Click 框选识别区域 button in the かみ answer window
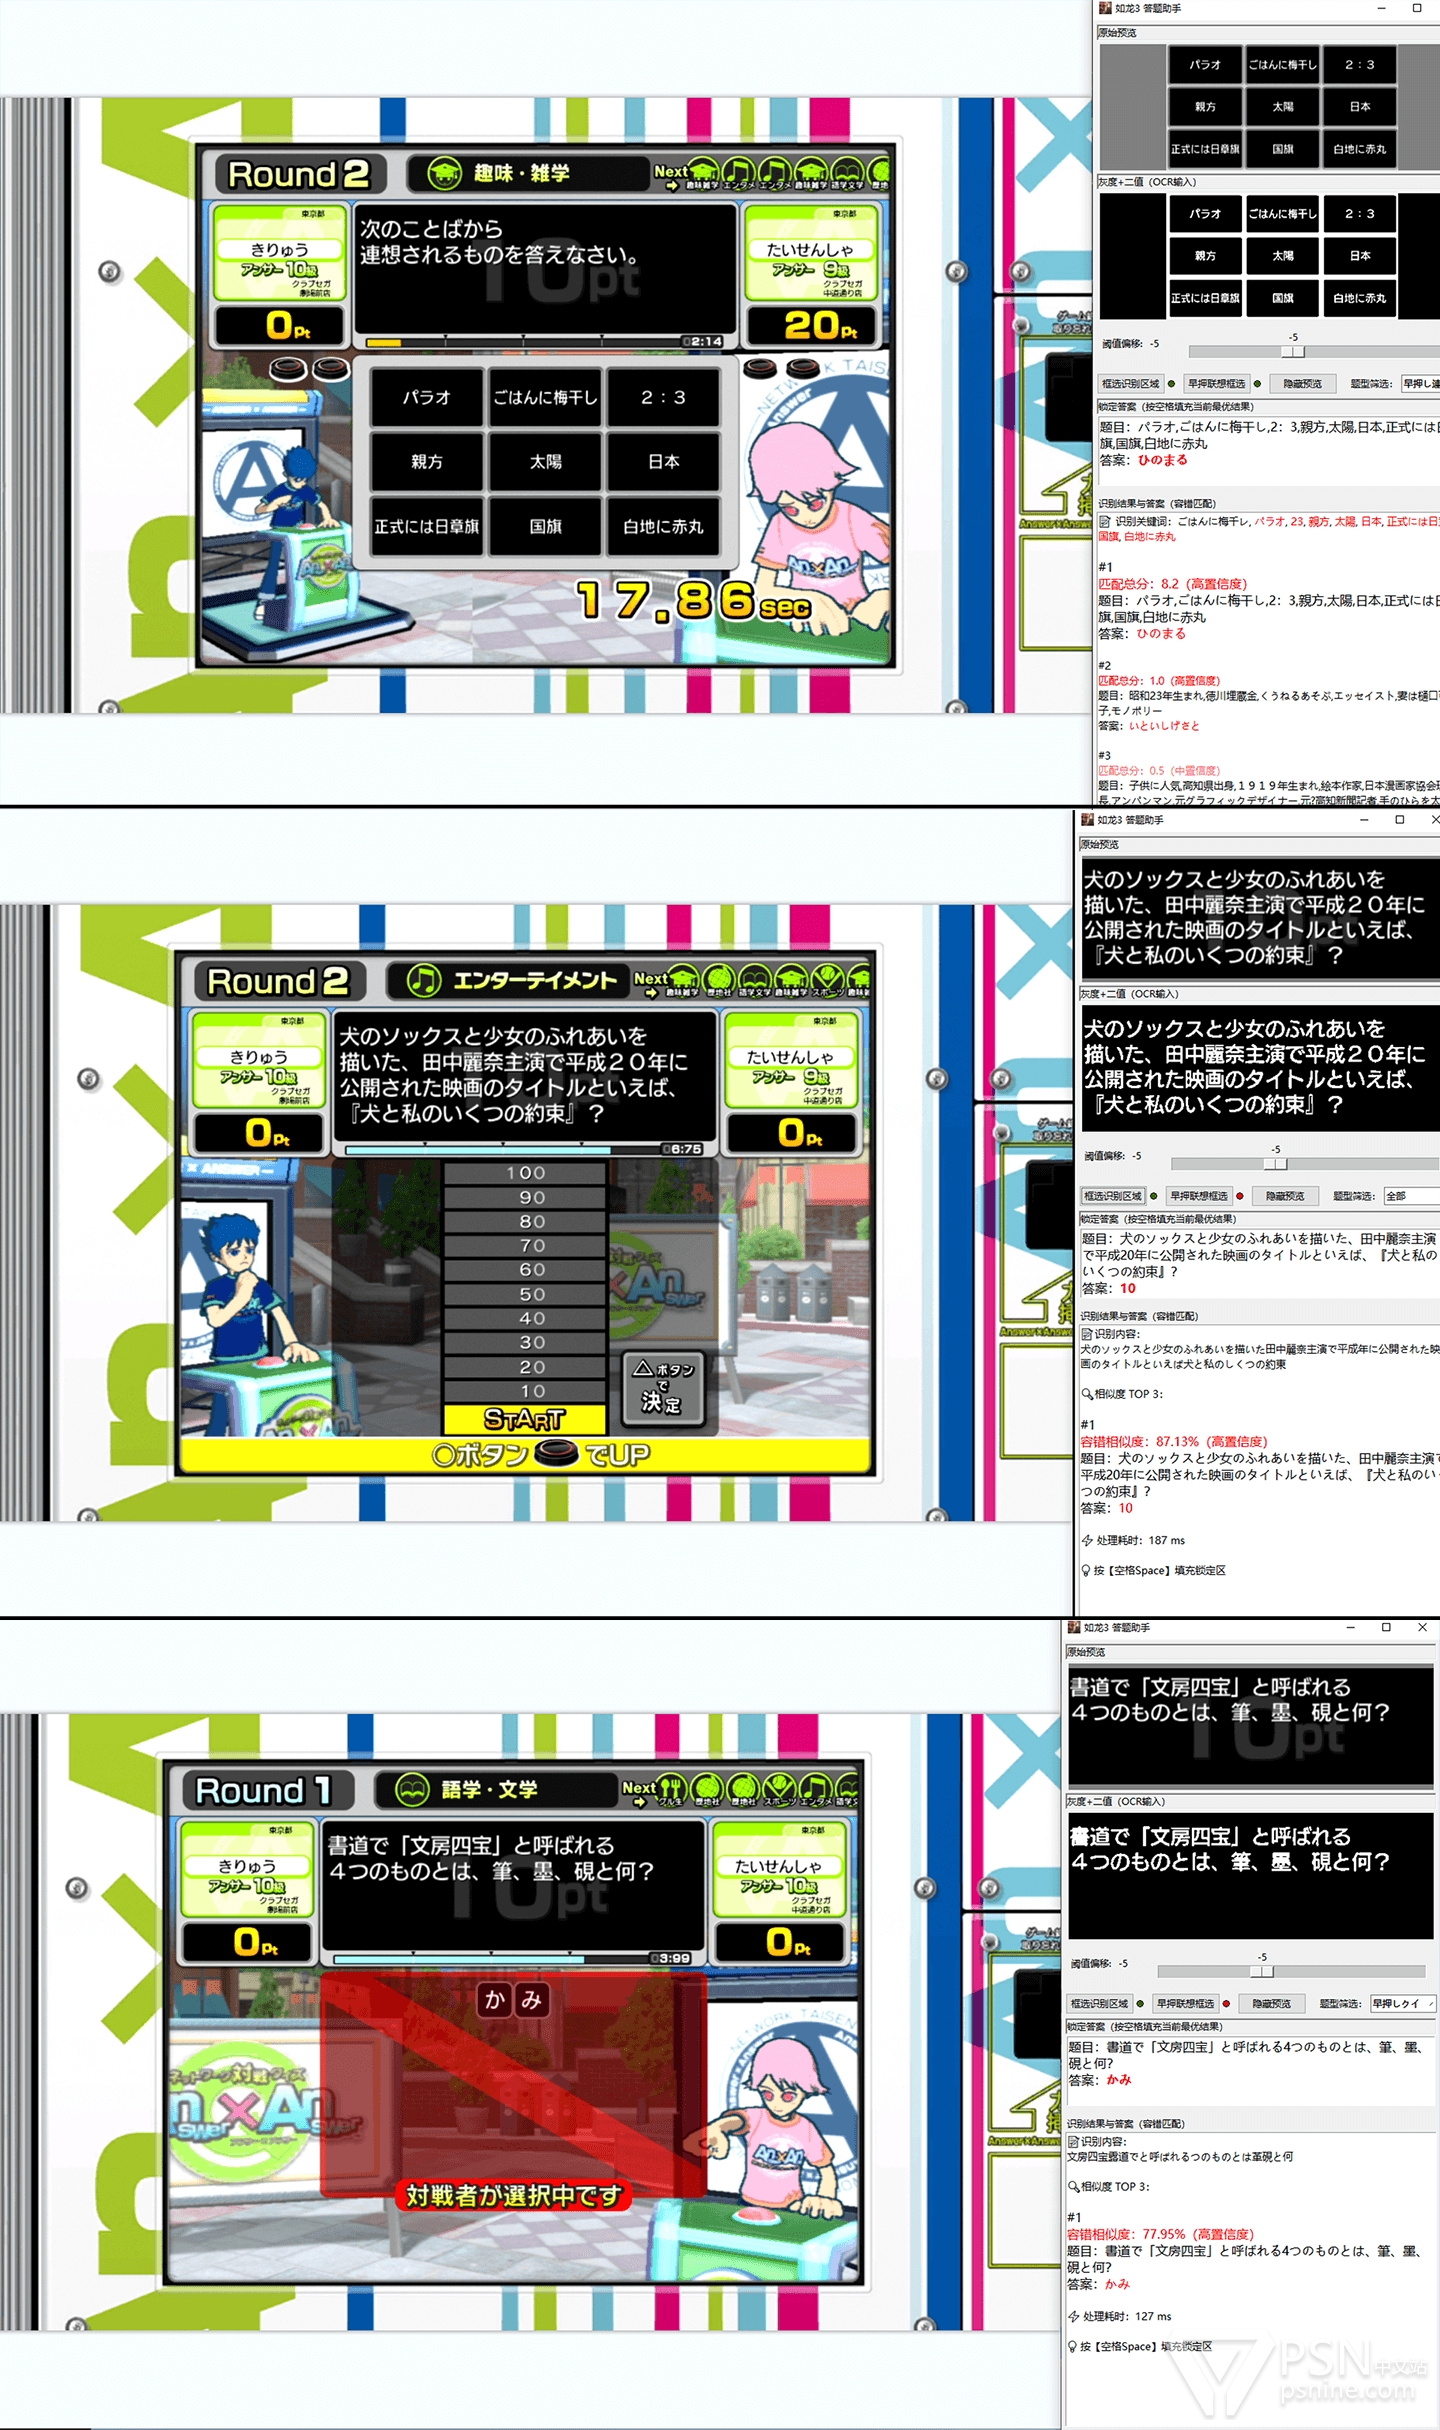Image resolution: width=1440 pixels, height=2430 pixels. tap(1099, 2003)
